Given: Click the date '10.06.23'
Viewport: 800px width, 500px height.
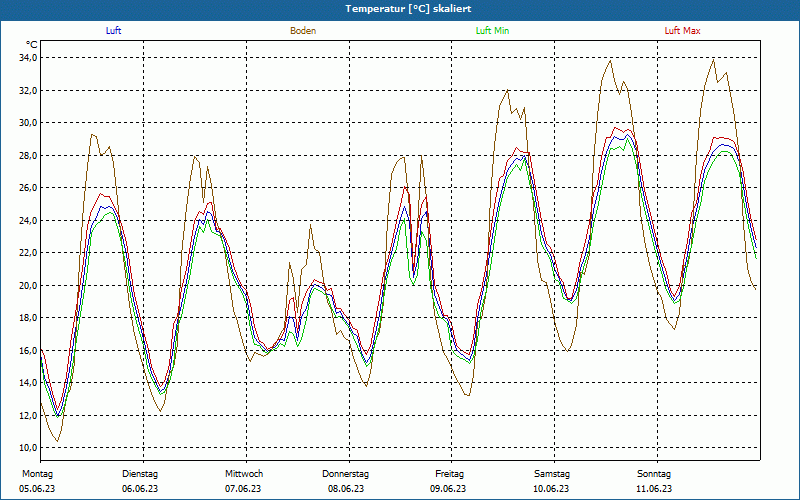Looking at the screenshot, I should [x=551, y=489].
